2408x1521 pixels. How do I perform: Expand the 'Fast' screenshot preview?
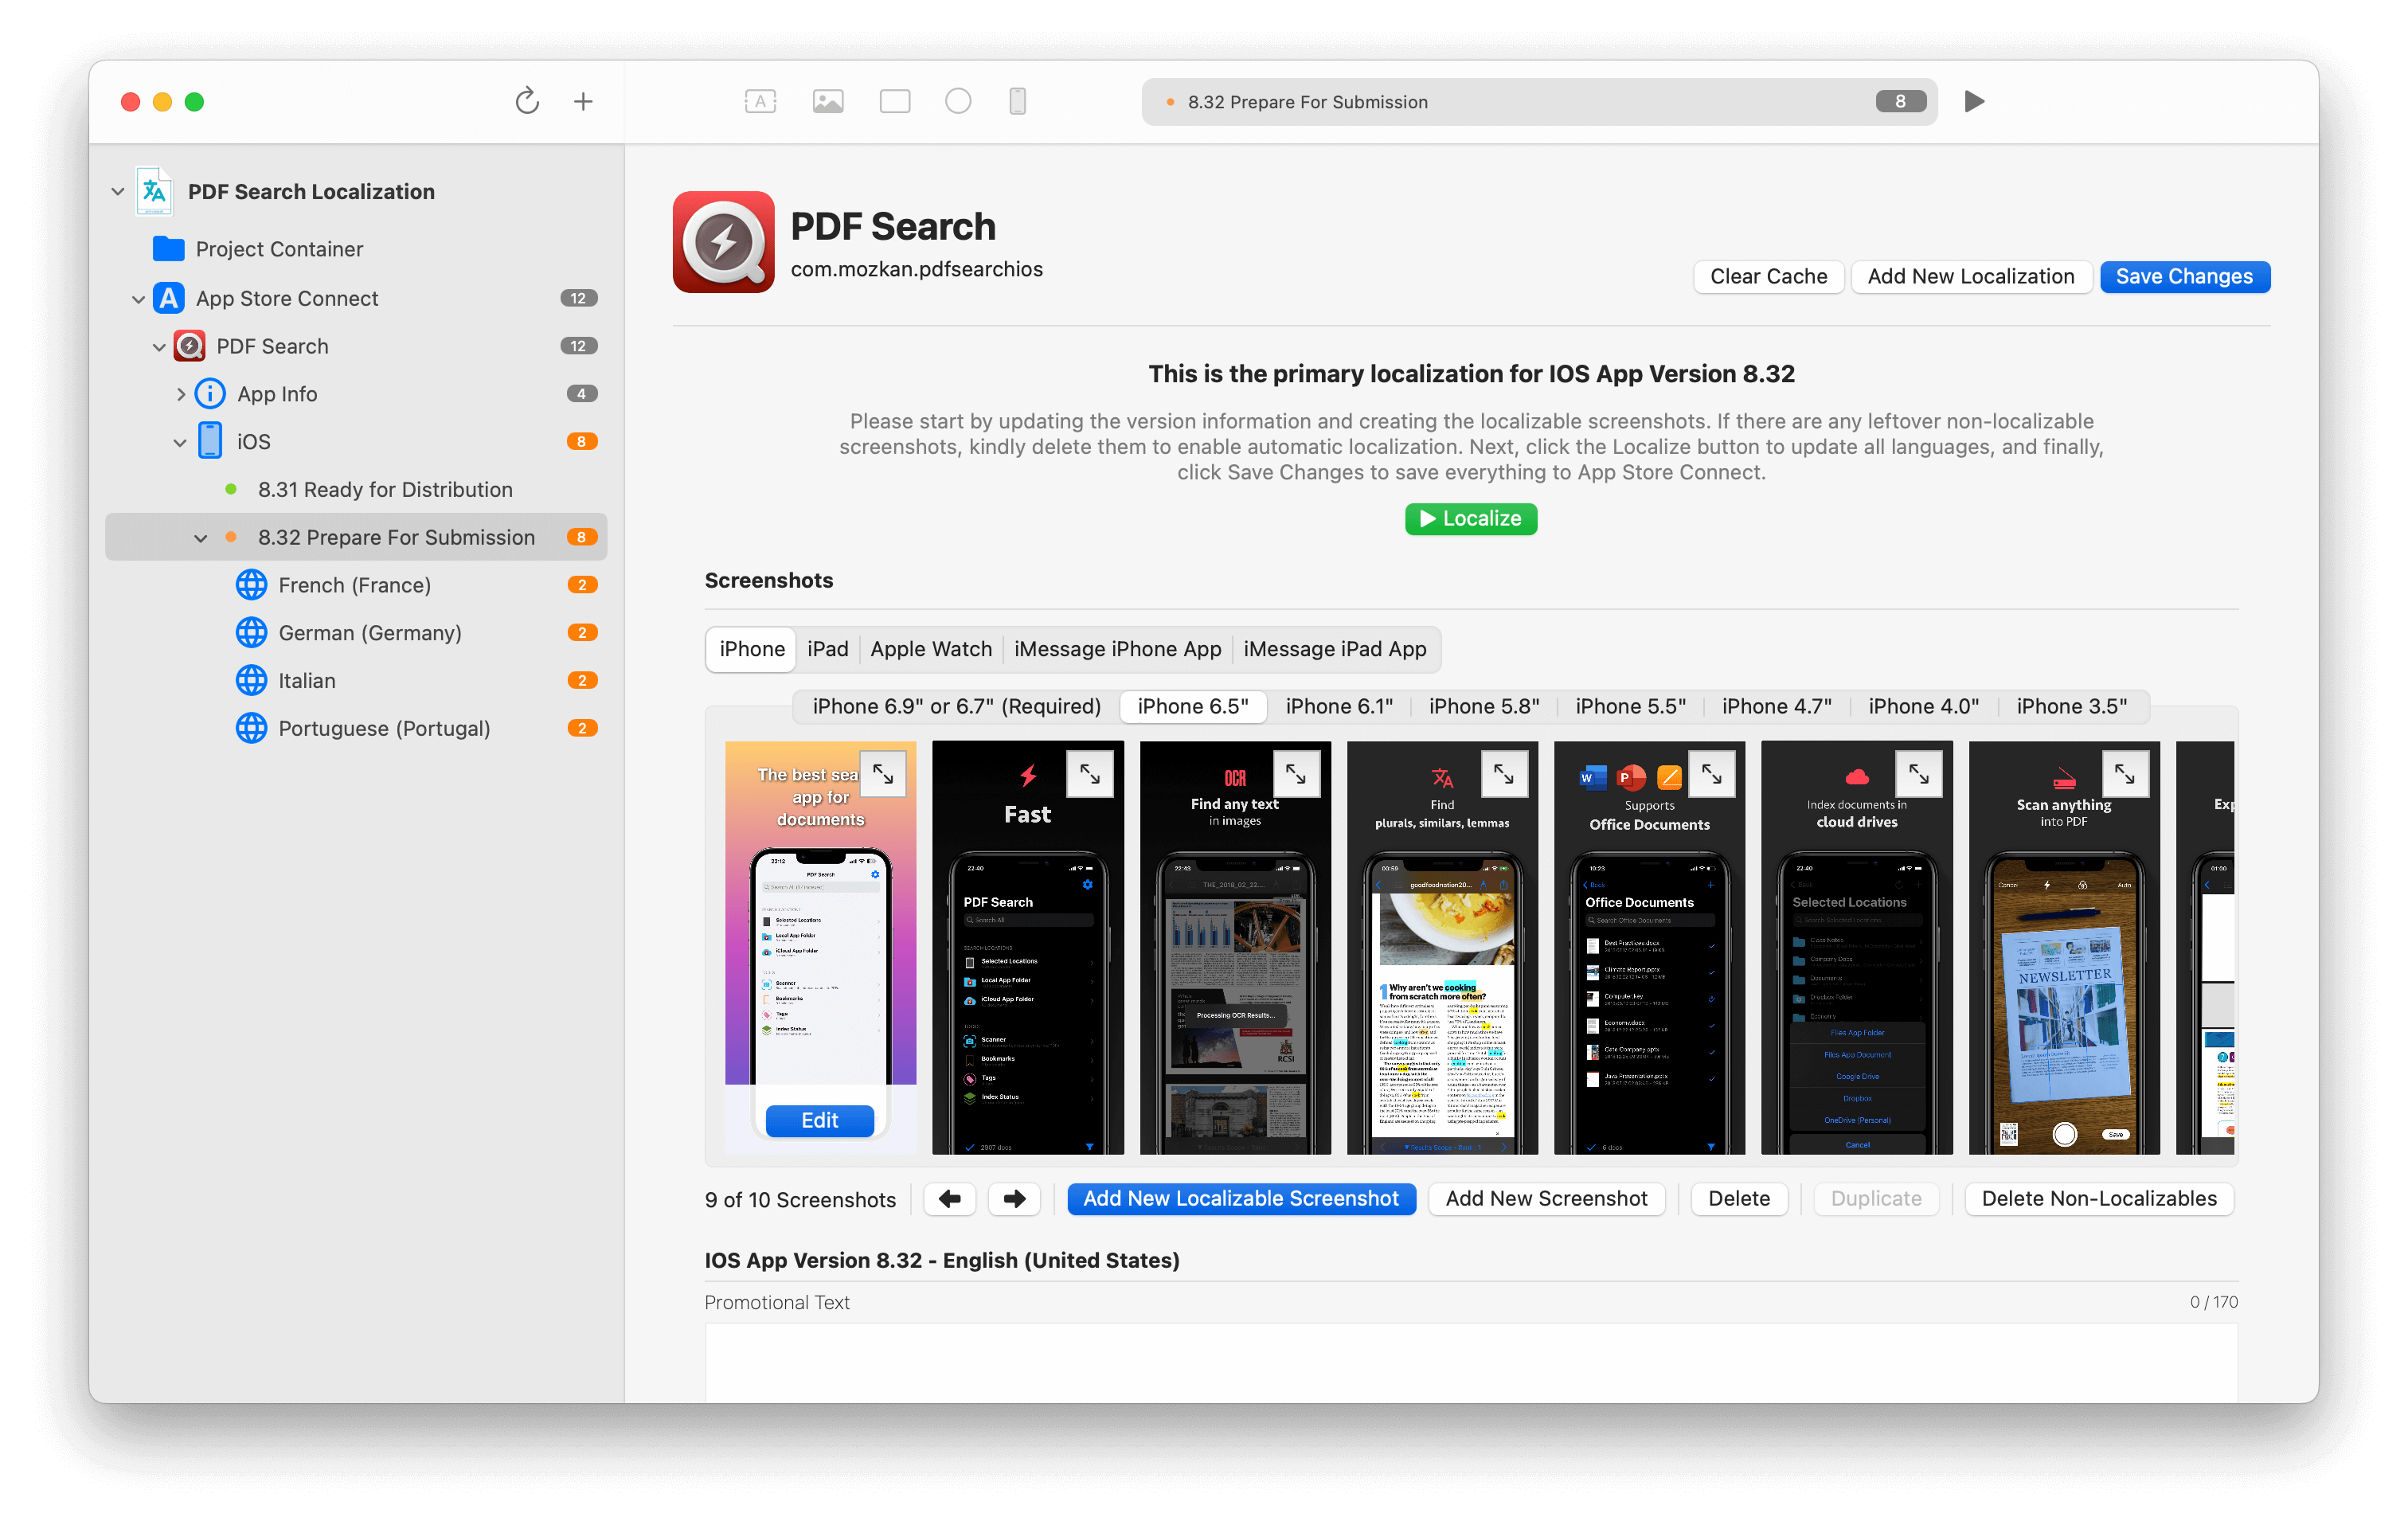point(1090,774)
